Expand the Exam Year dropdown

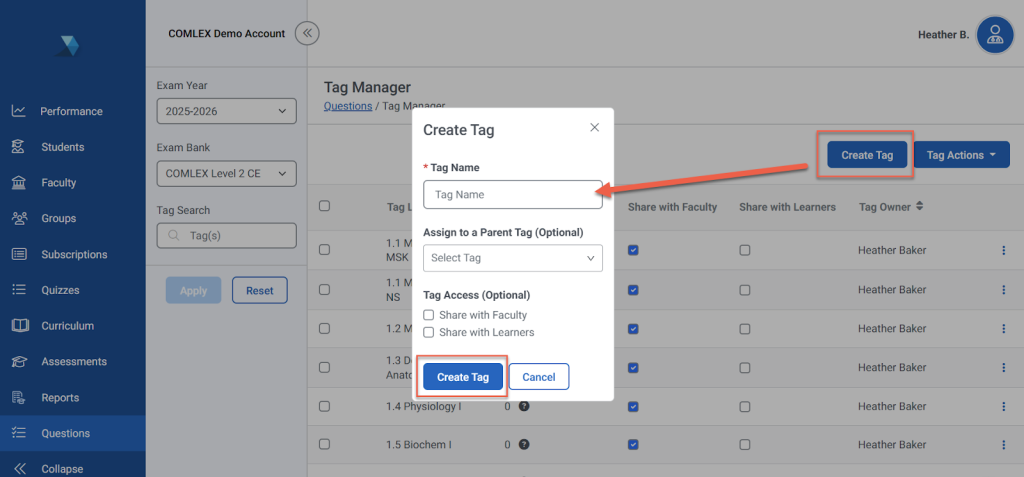point(226,111)
